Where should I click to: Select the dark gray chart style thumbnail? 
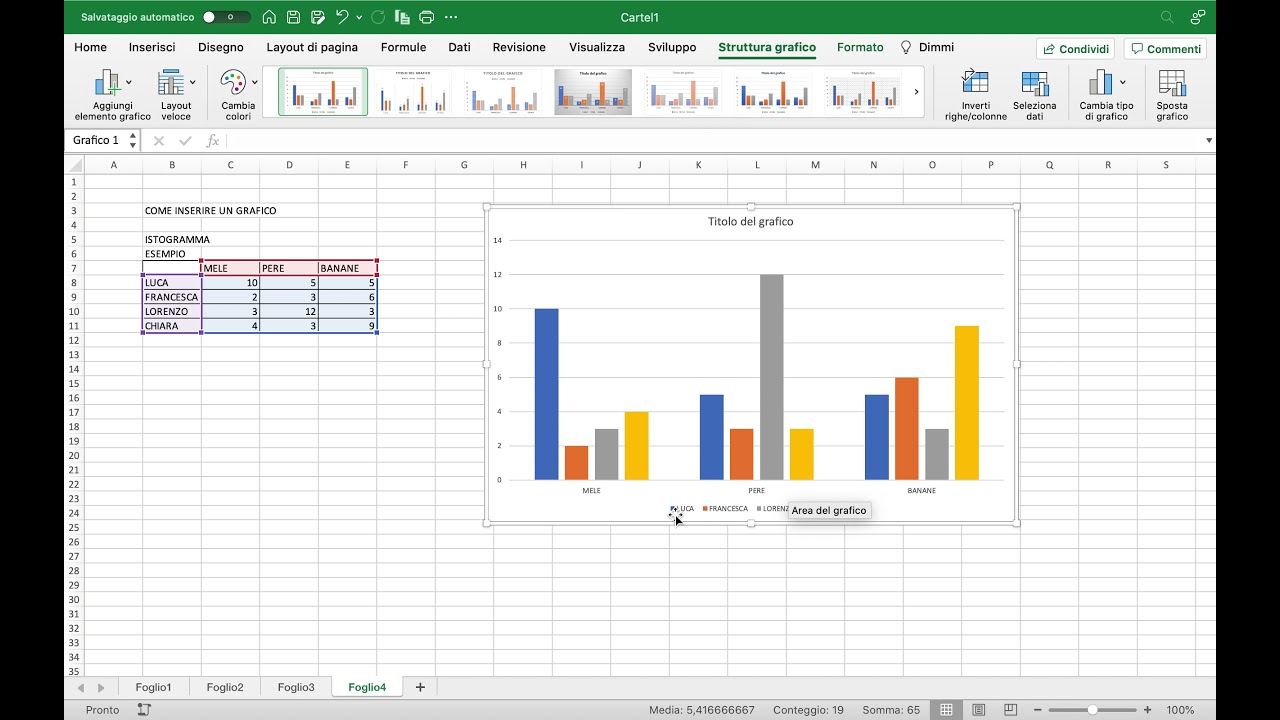(x=593, y=92)
